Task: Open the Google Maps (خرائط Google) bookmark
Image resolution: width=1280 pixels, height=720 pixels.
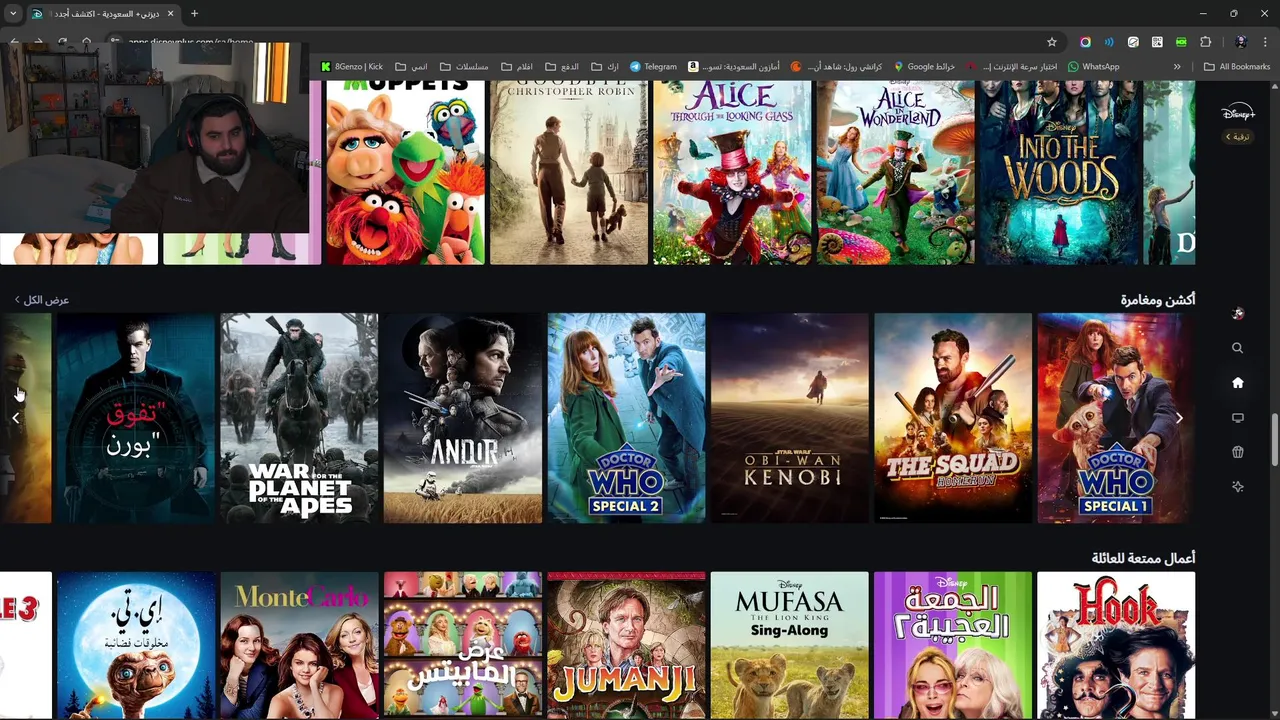Action: tap(924, 67)
